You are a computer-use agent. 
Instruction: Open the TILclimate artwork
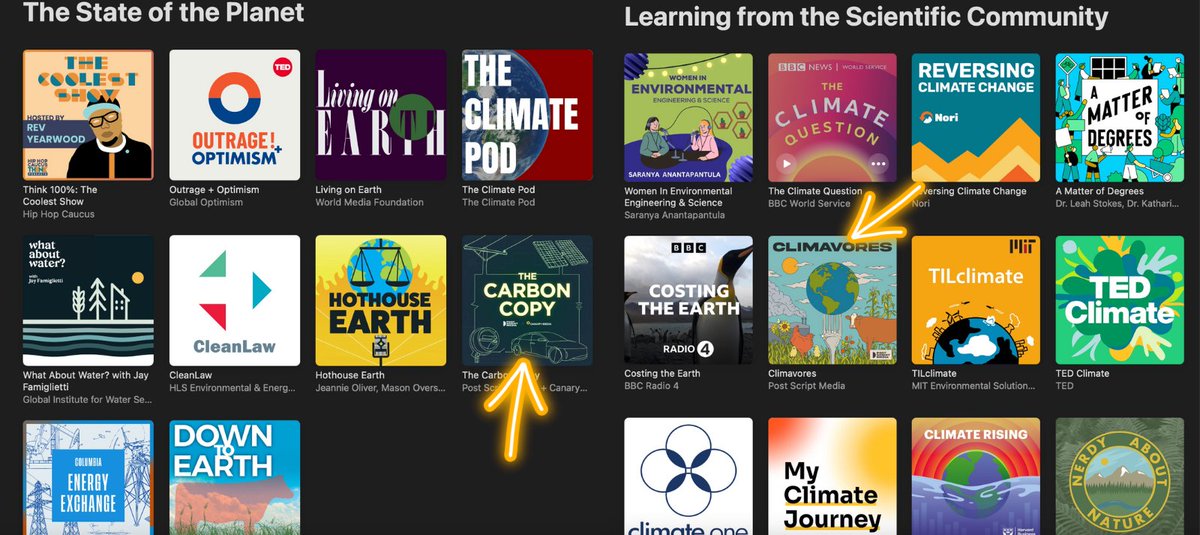pos(976,300)
